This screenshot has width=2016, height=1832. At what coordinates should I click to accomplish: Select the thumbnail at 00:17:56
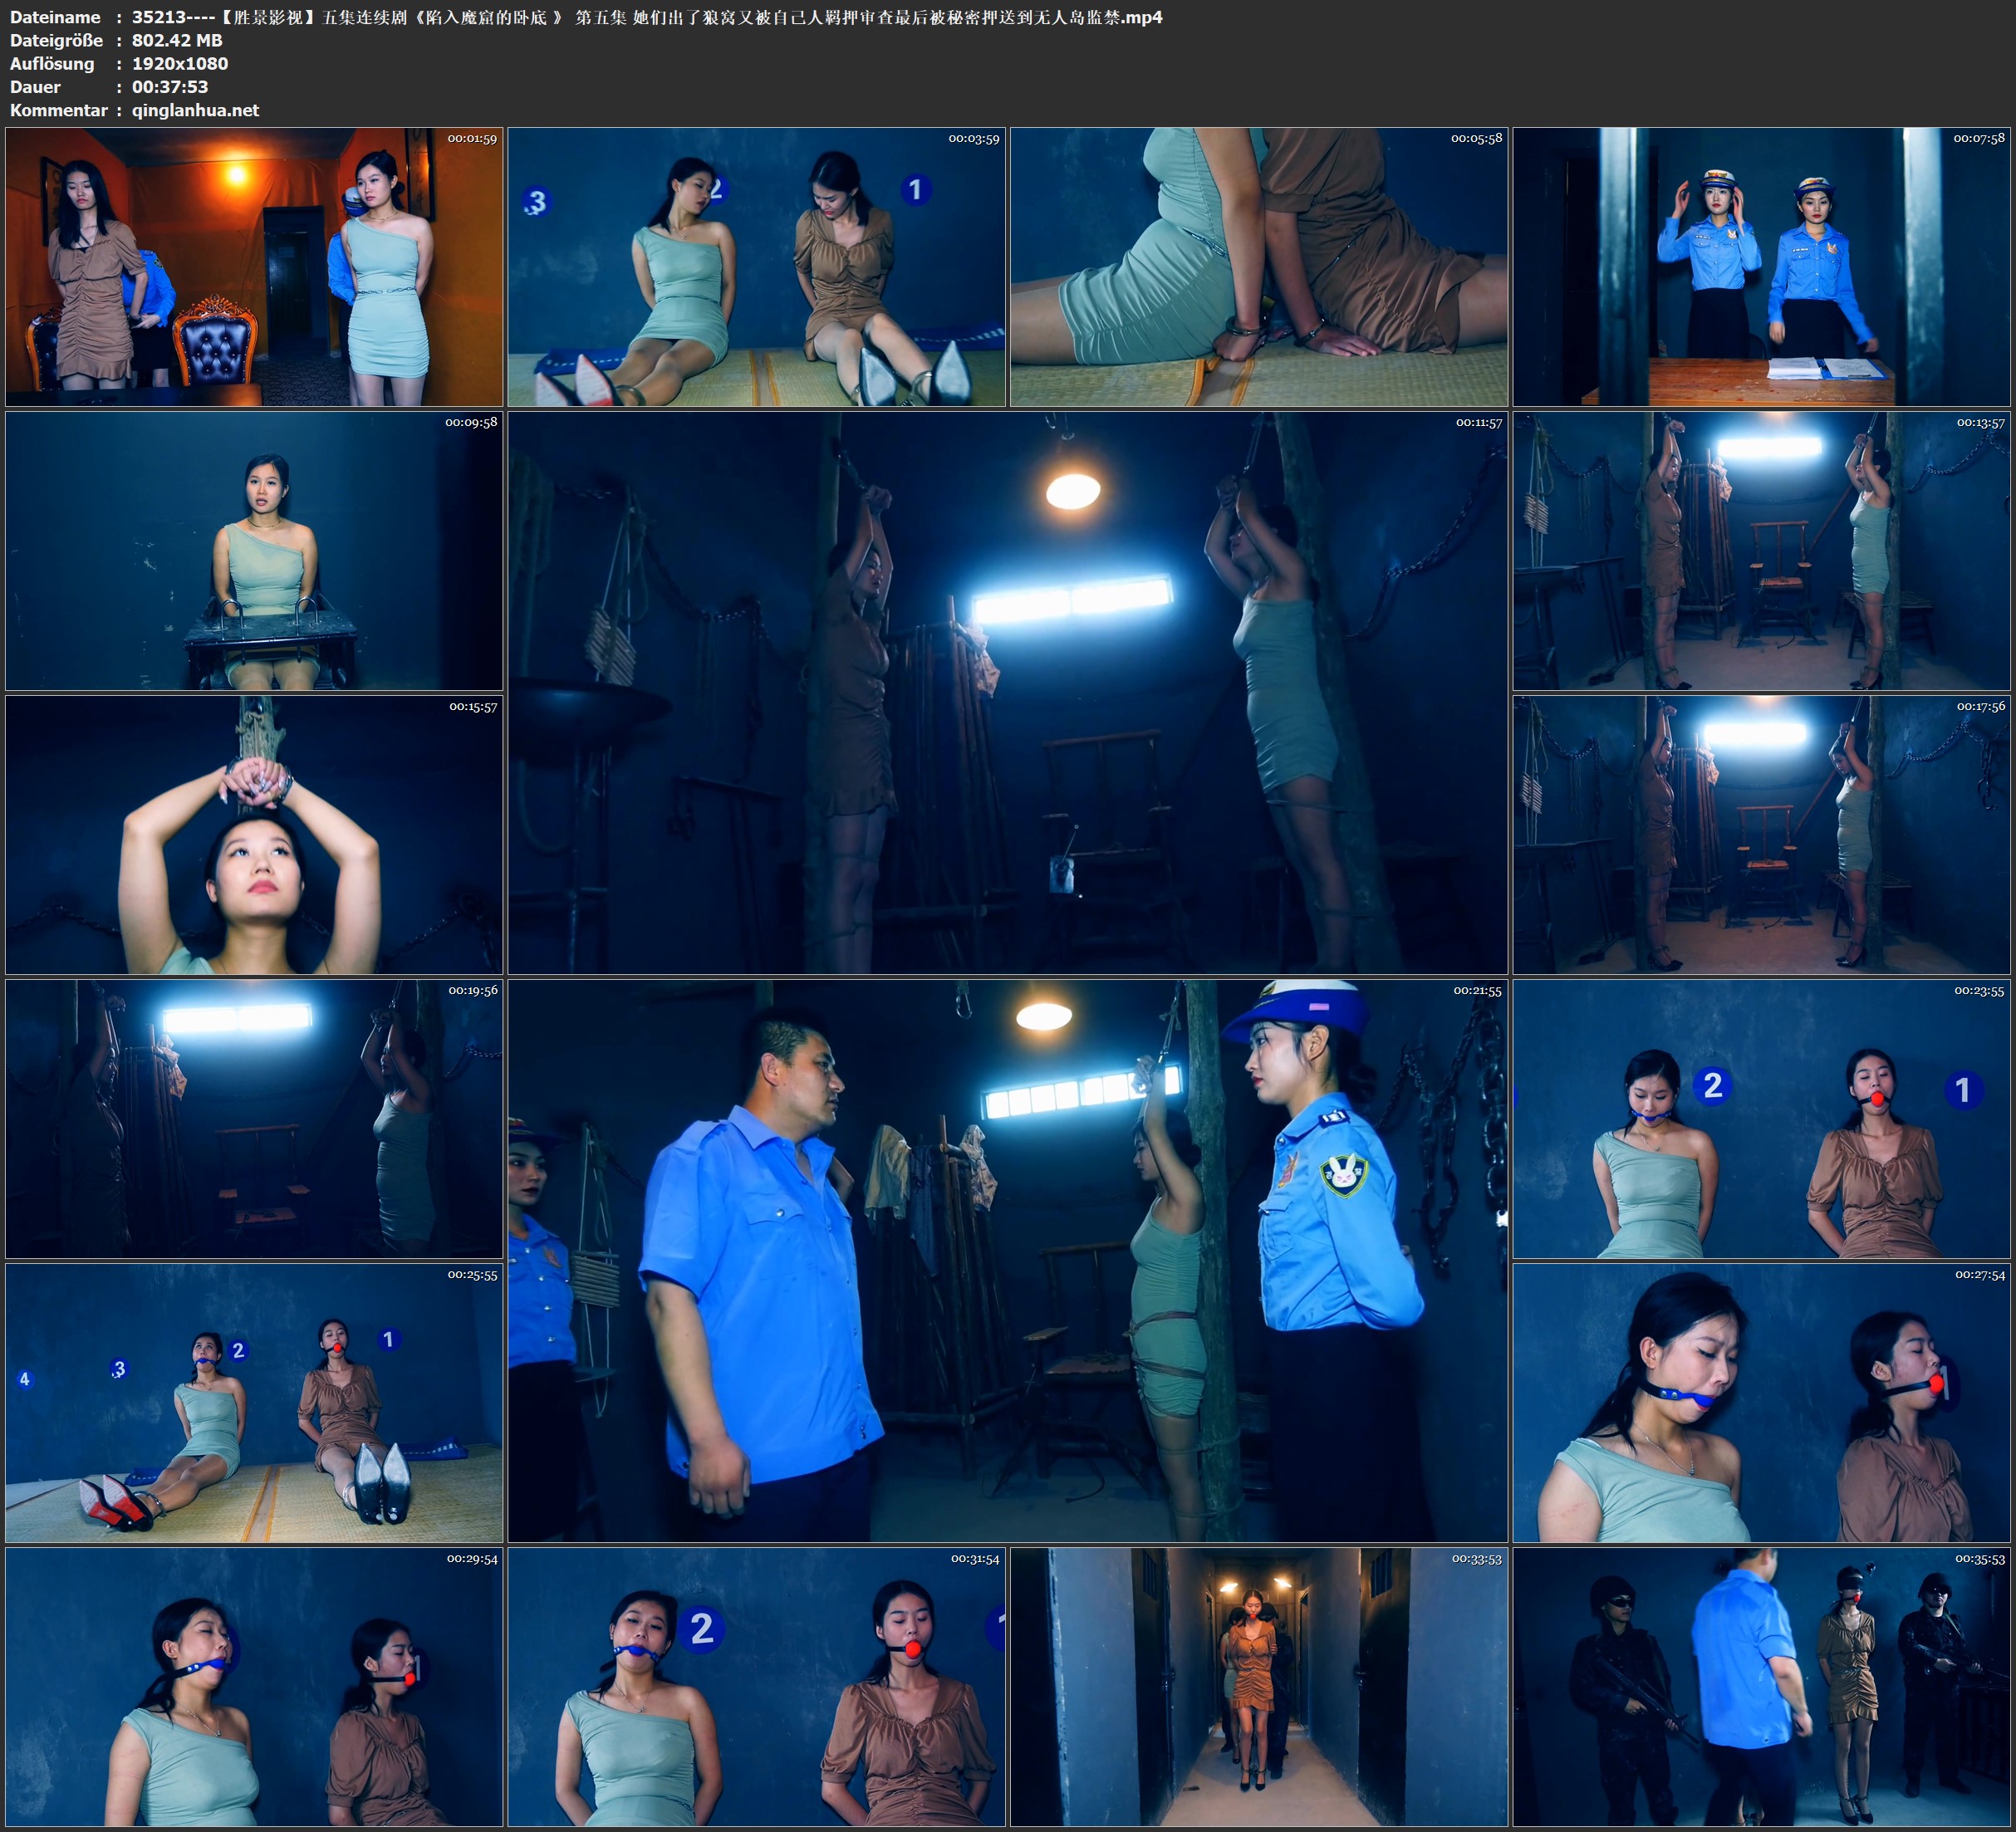click(1761, 835)
